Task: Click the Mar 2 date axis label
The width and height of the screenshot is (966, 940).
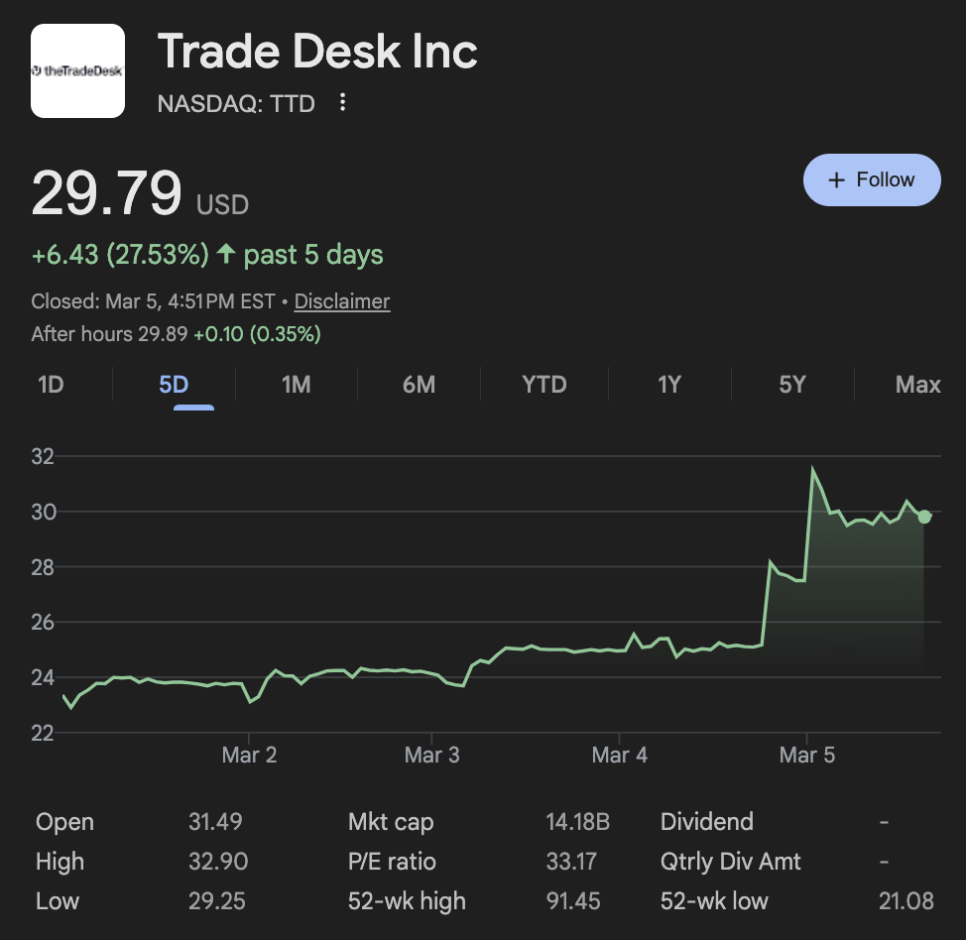Action: 249,755
